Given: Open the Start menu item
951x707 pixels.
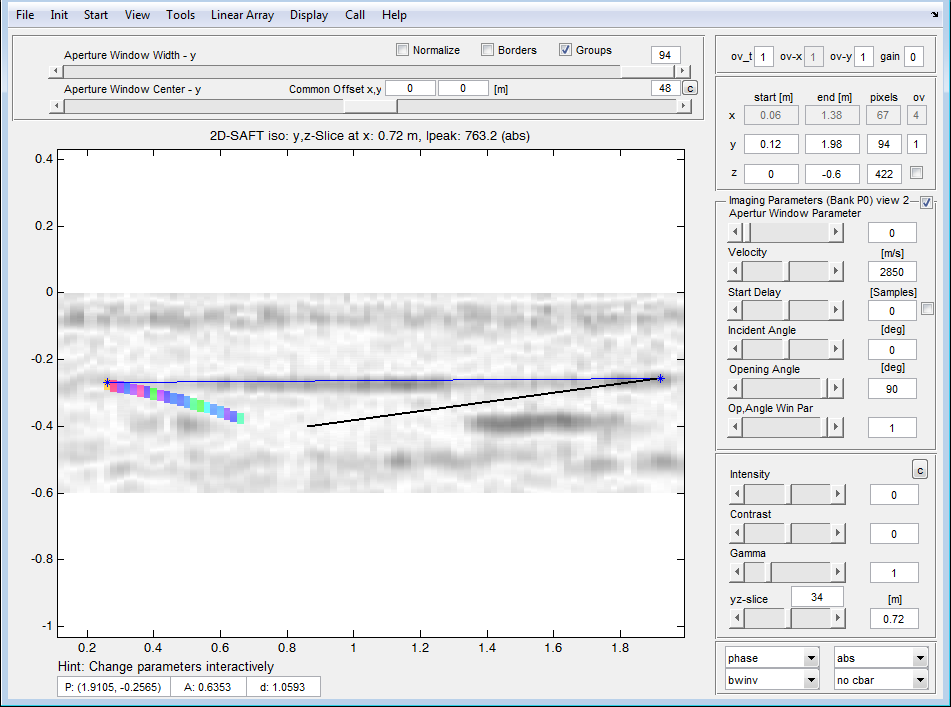Looking at the screenshot, I should pyautogui.click(x=95, y=15).
